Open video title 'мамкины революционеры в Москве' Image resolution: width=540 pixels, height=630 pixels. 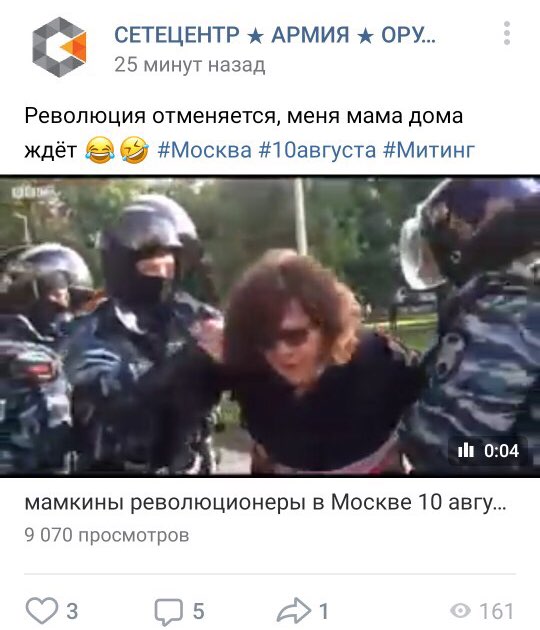pos(266,502)
